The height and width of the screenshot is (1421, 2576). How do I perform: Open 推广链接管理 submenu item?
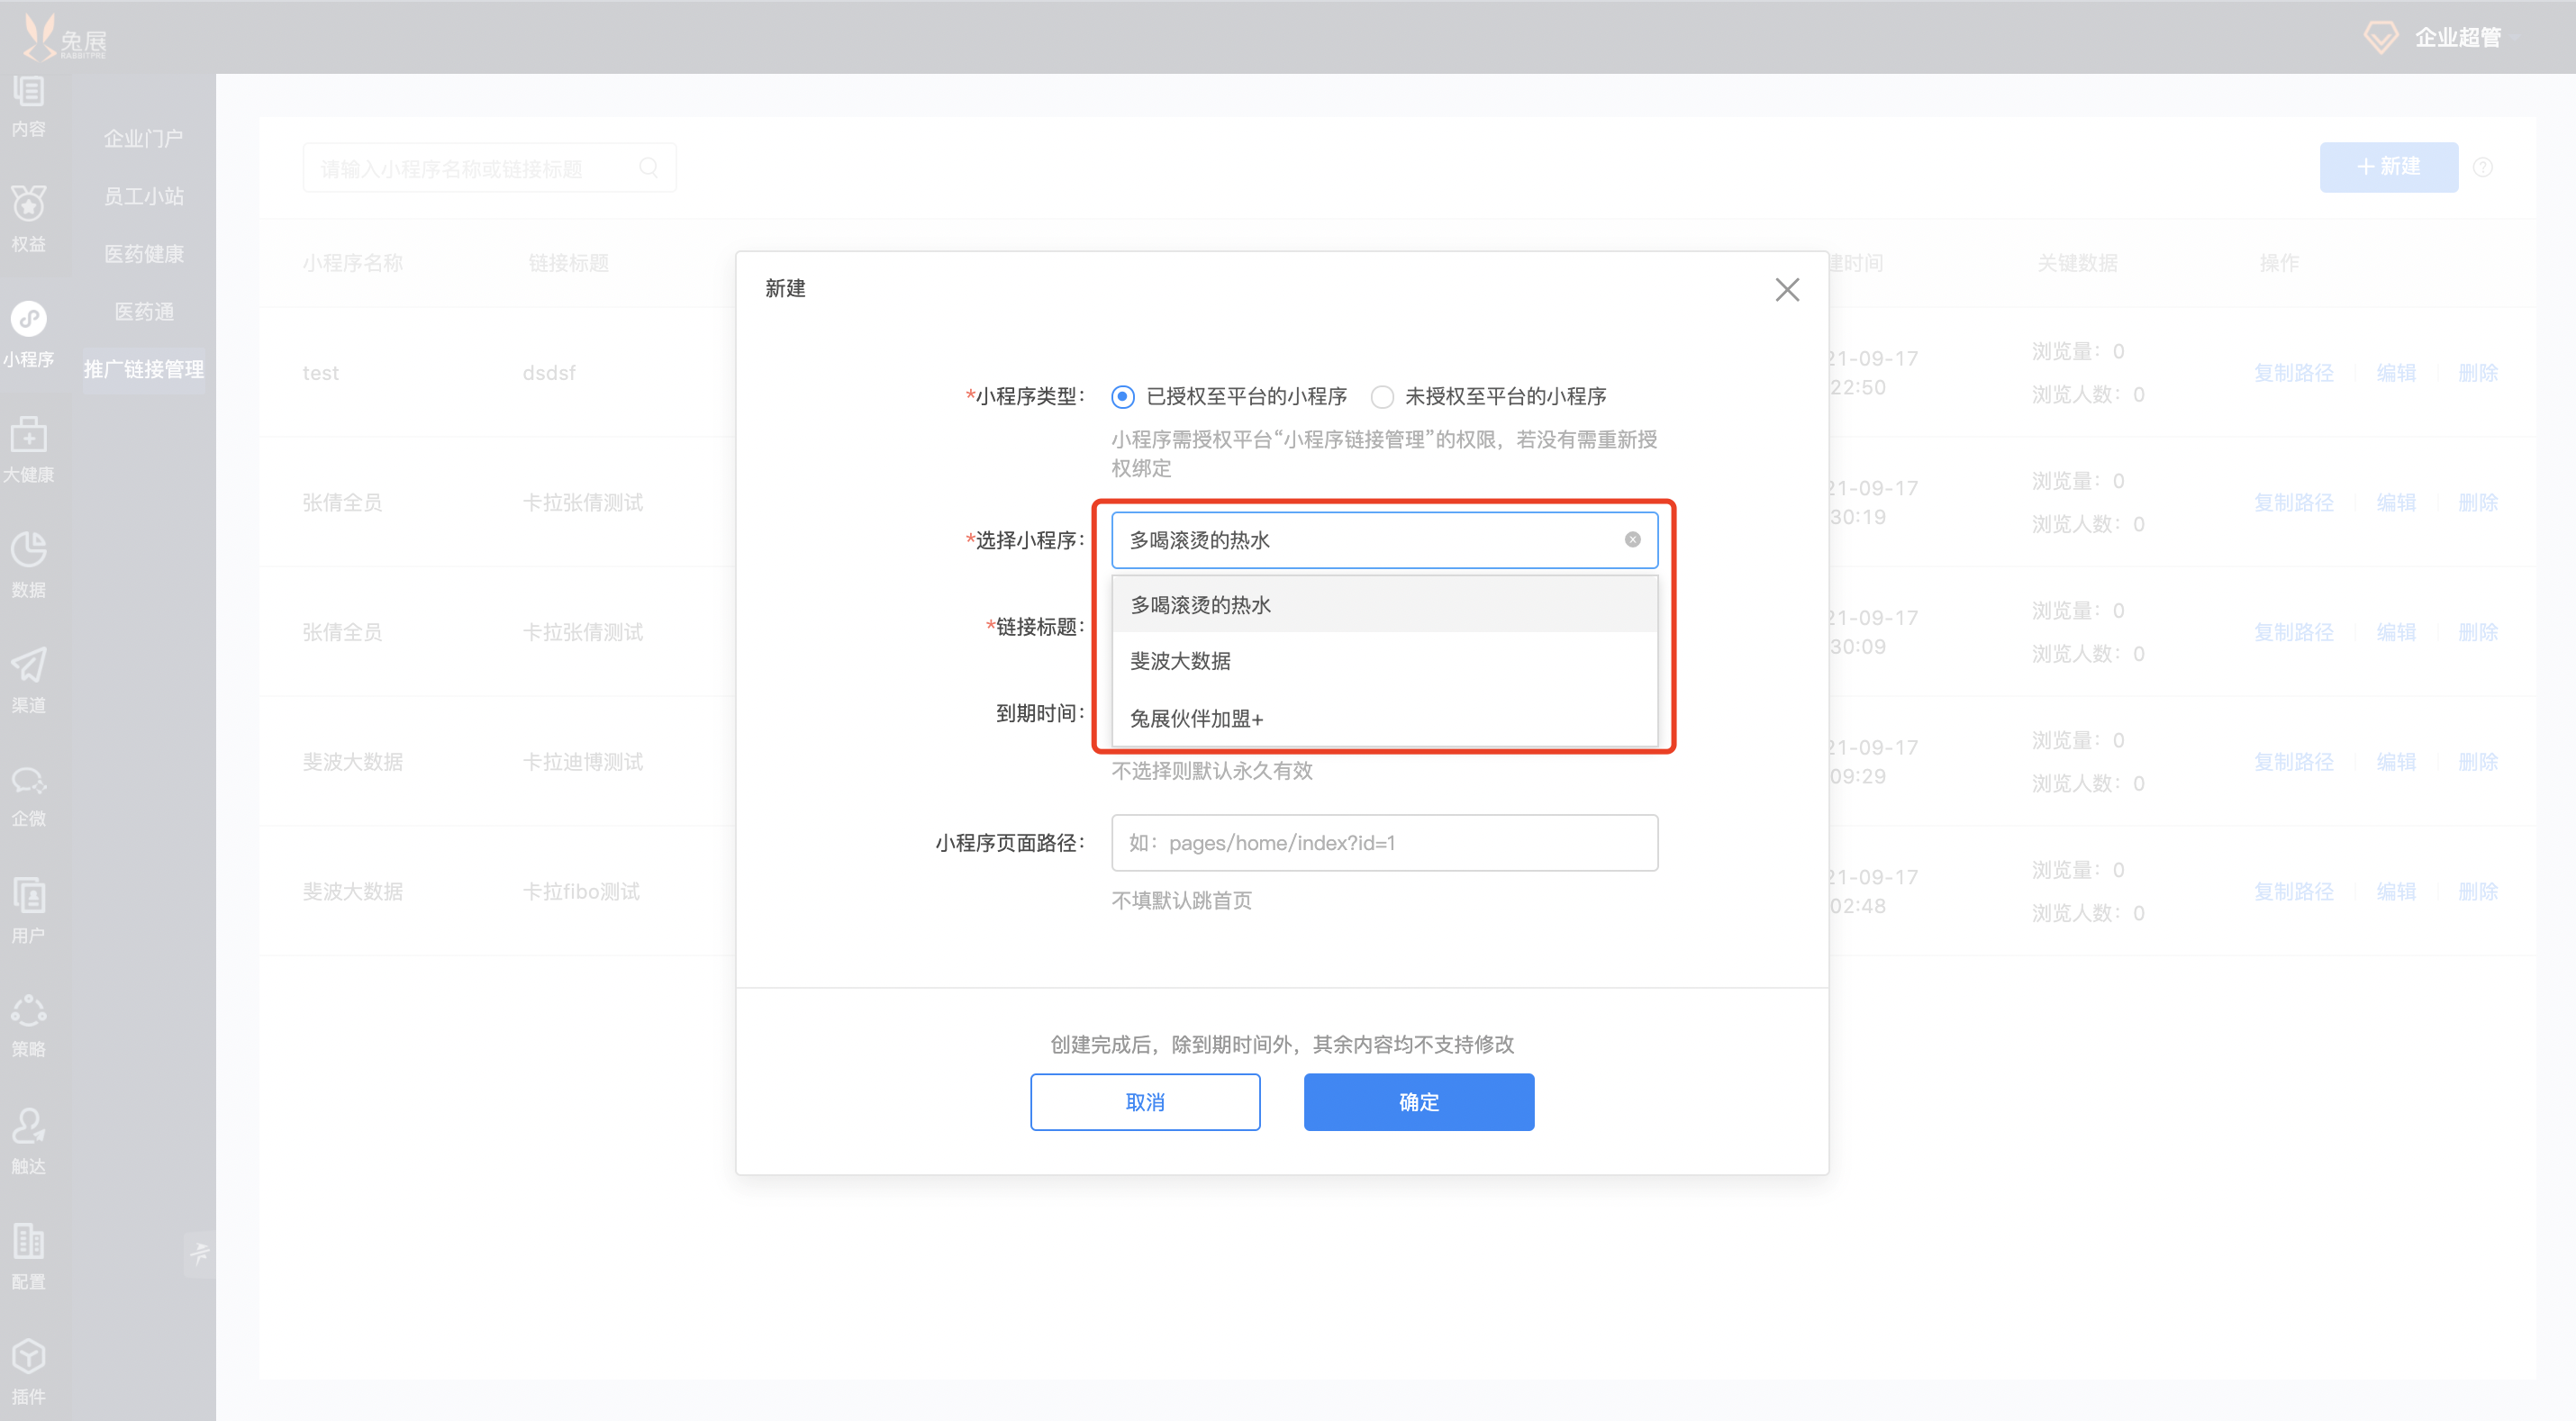click(143, 369)
